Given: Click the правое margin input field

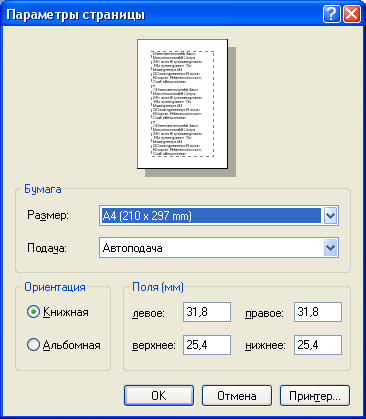Looking at the screenshot, I should [x=318, y=312].
